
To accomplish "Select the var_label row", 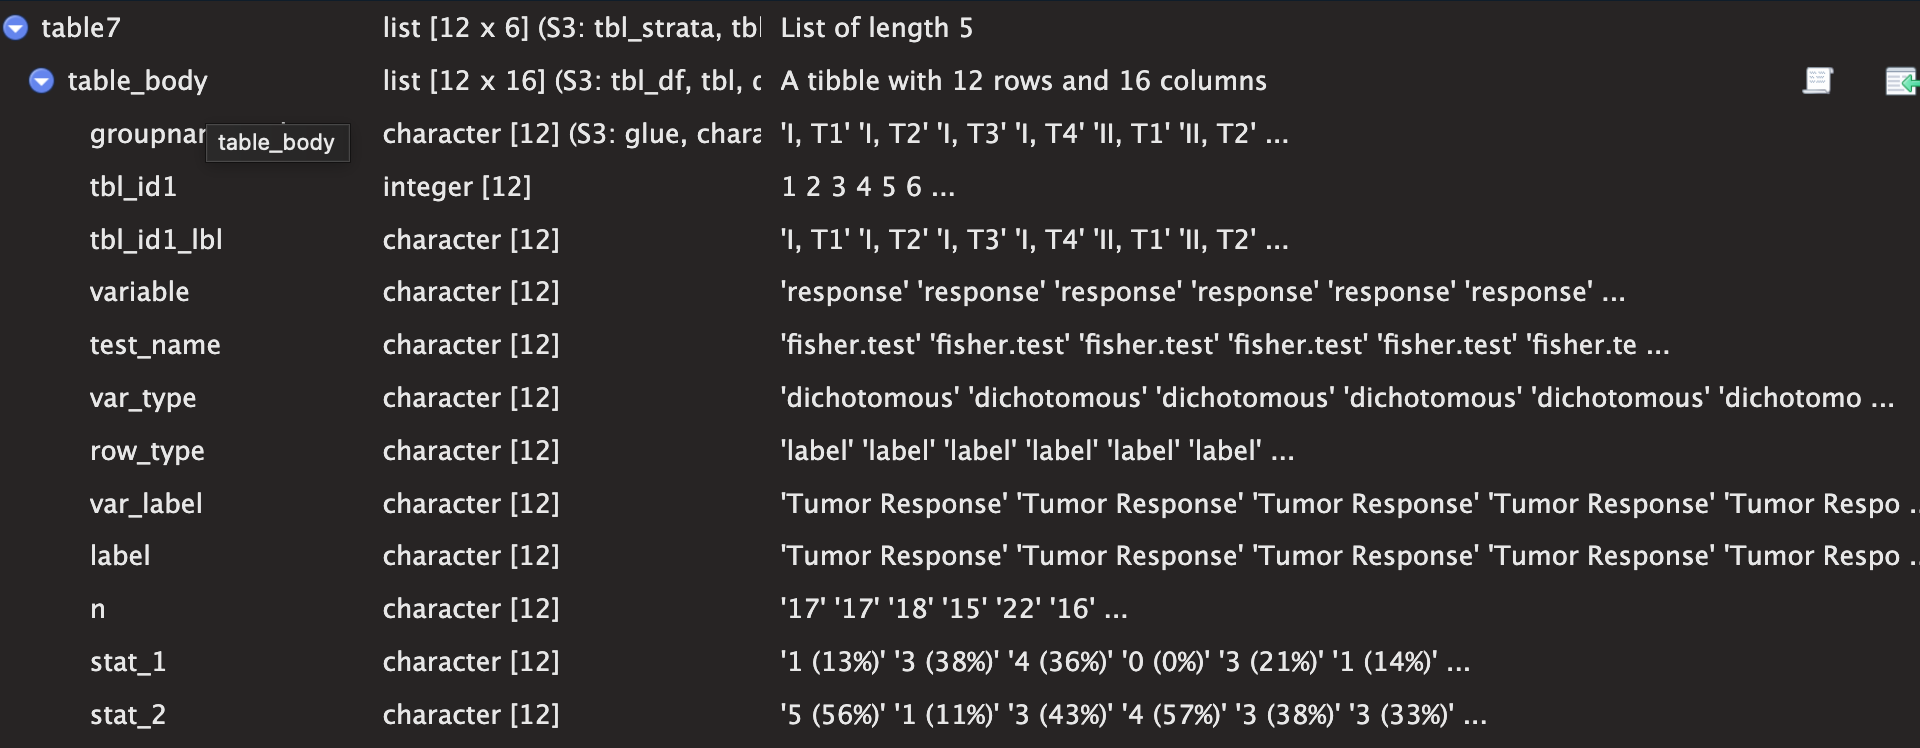I will (x=960, y=504).
